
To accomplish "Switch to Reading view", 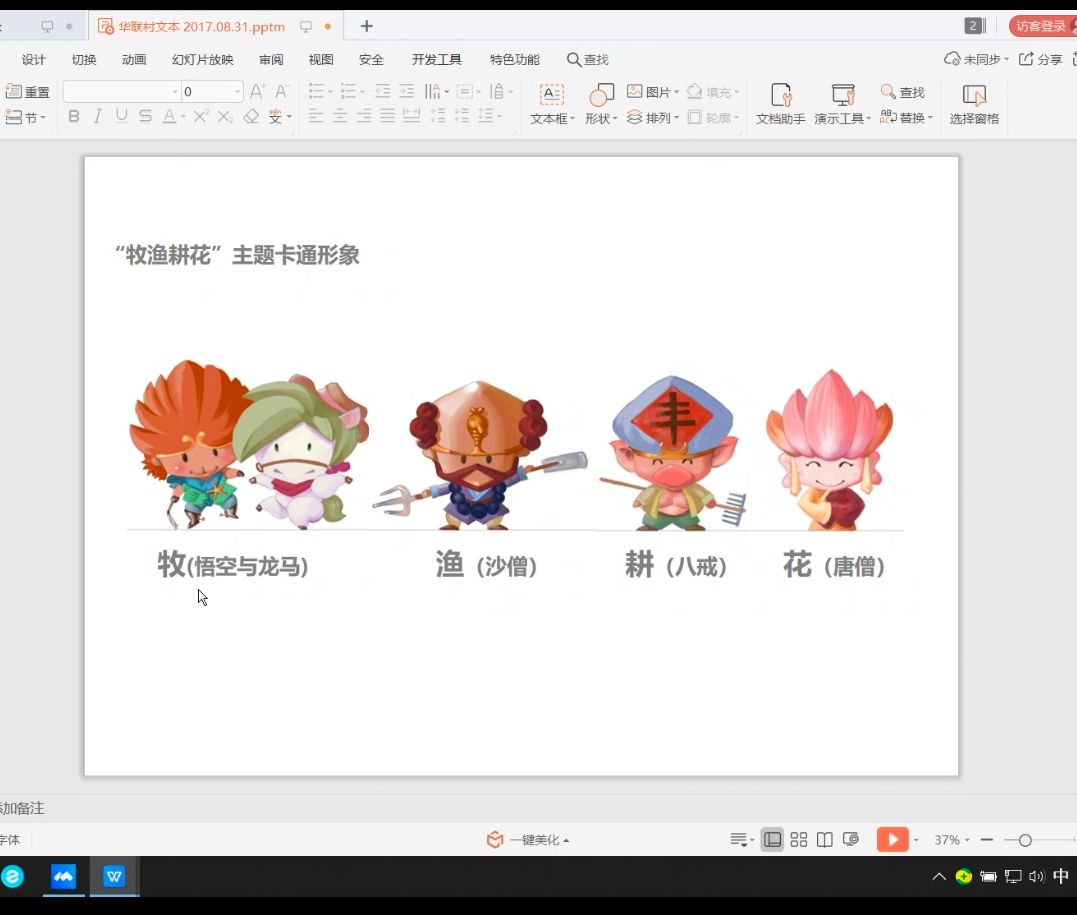I will pos(824,839).
